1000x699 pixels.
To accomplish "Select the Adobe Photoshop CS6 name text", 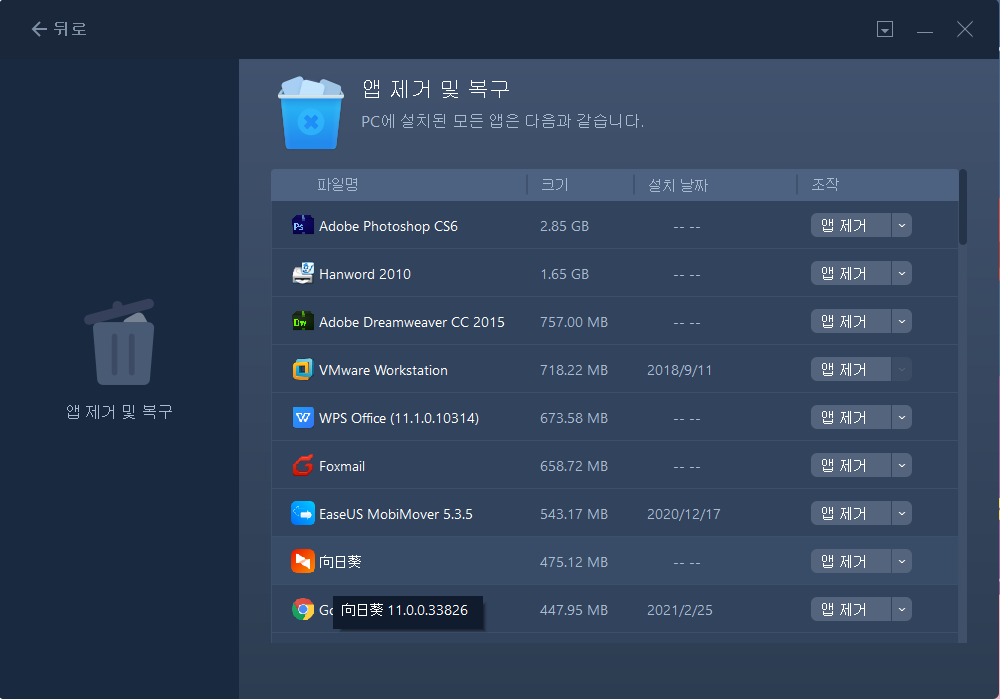I will pyautogui.click(x=388, y=226).
